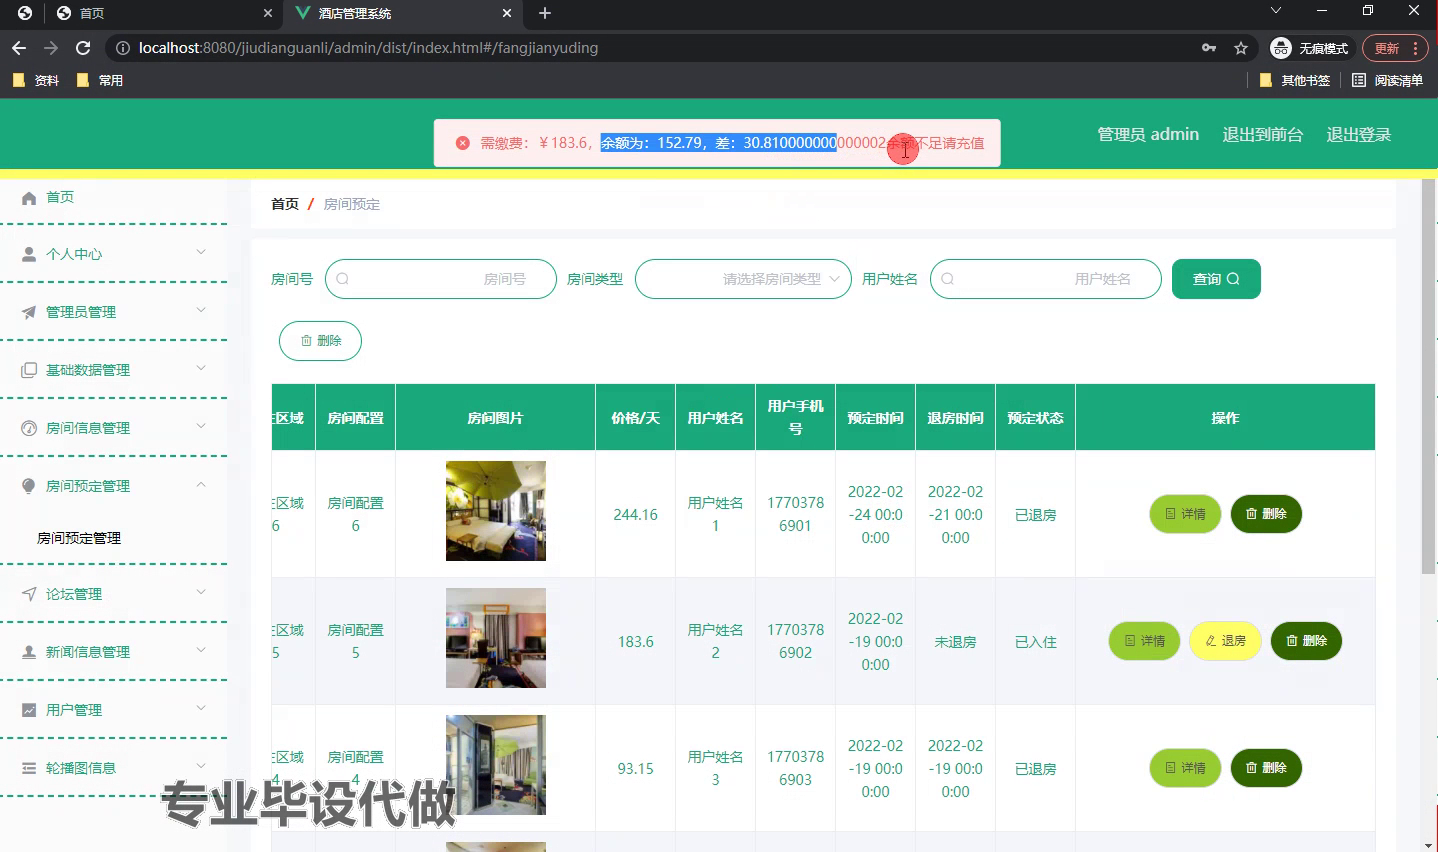The width and height of the screenshot is (1438, 852).
Task: Click 删除 for 用户姓名 2 row
Action: (x=1306, y=641)
